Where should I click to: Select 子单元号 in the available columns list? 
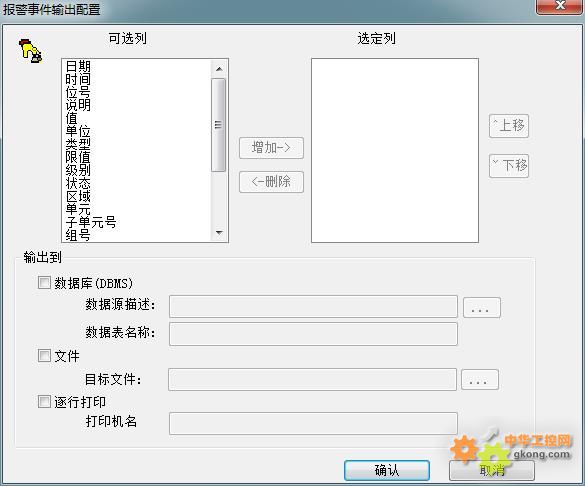(91, 222)
